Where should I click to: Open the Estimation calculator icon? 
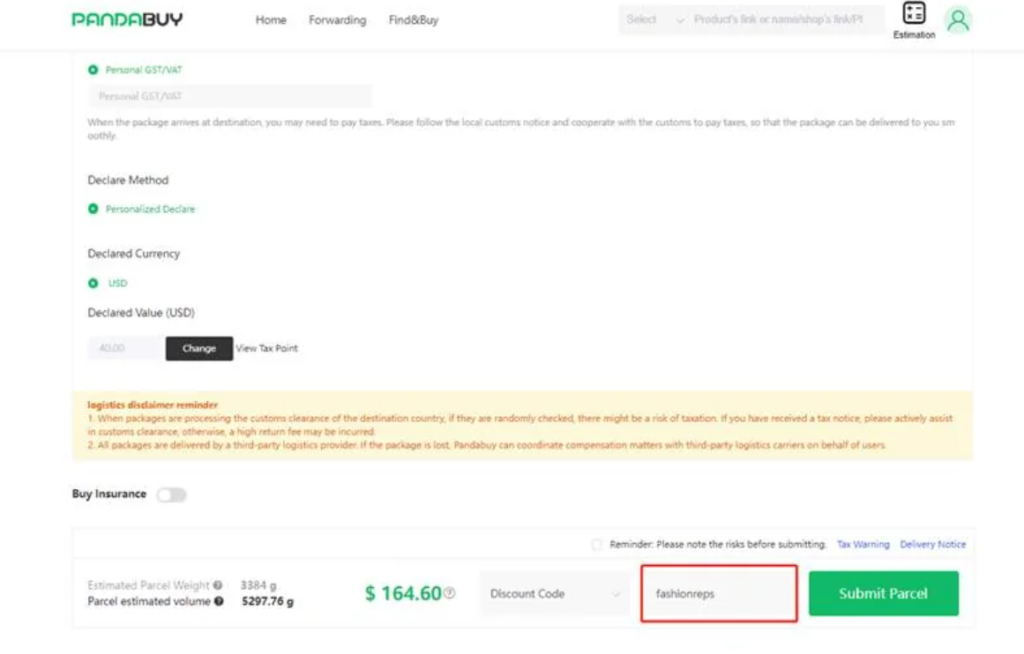pyautogui.click(x=913, y=14)
